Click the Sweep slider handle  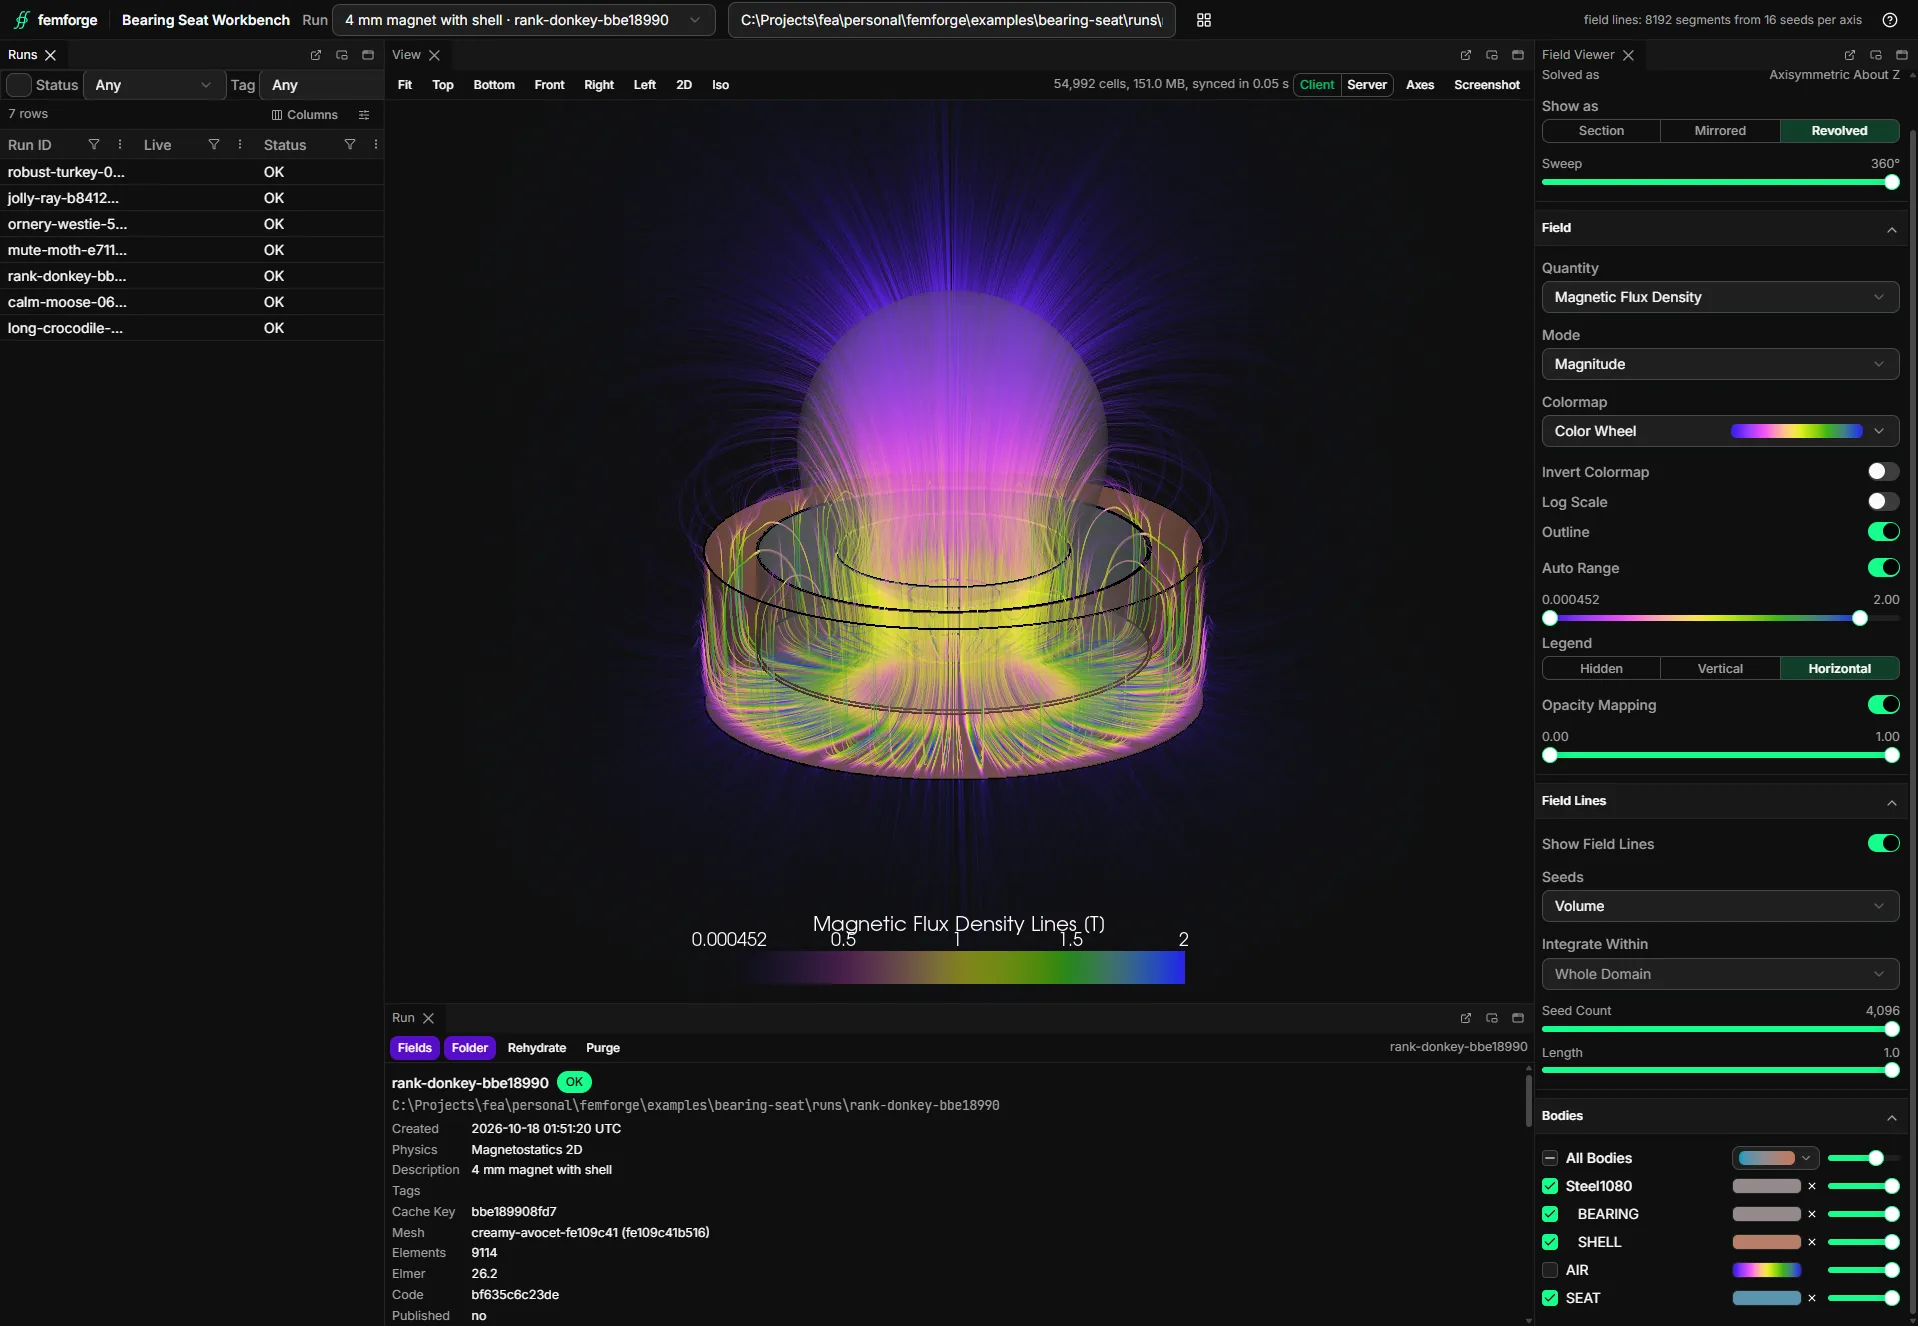click(1892, 182)
